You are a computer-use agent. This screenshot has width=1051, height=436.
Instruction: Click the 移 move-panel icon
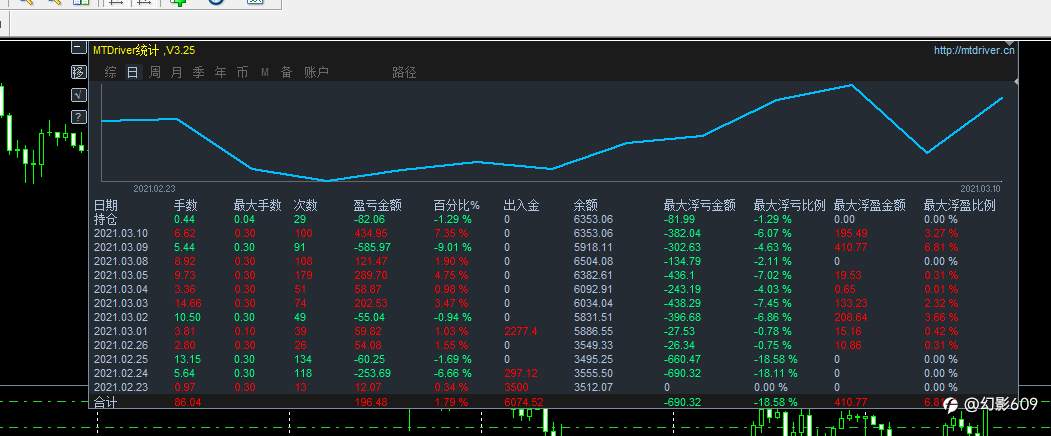pyautogui.click(x=78, y=72)
